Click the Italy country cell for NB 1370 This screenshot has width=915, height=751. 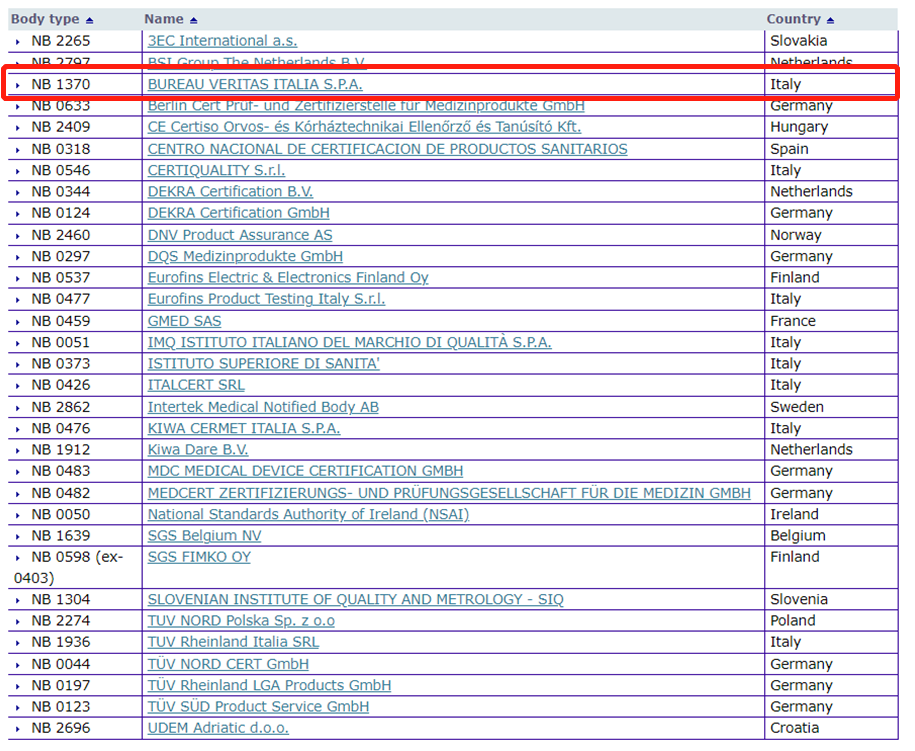point(785,85)
